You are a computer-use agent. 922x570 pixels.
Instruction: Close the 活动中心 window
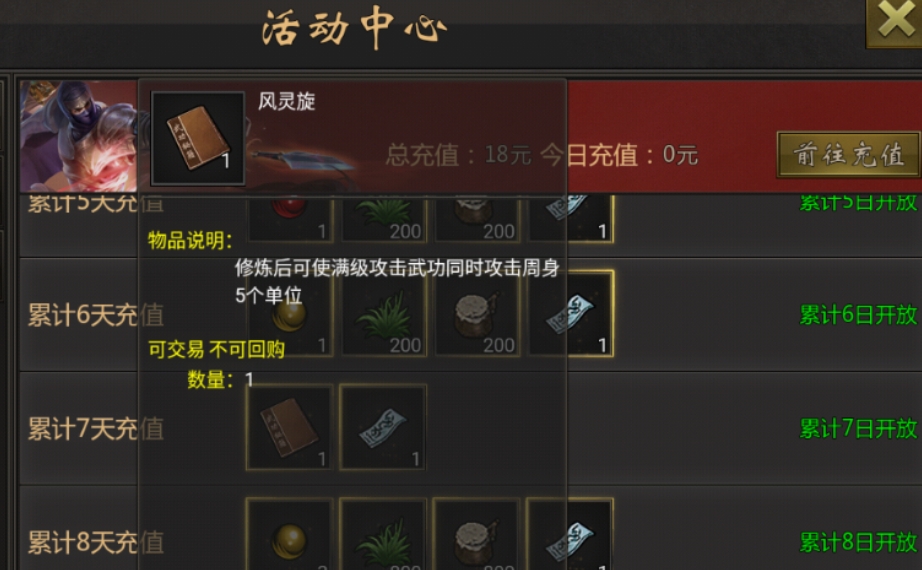(894, 21)
